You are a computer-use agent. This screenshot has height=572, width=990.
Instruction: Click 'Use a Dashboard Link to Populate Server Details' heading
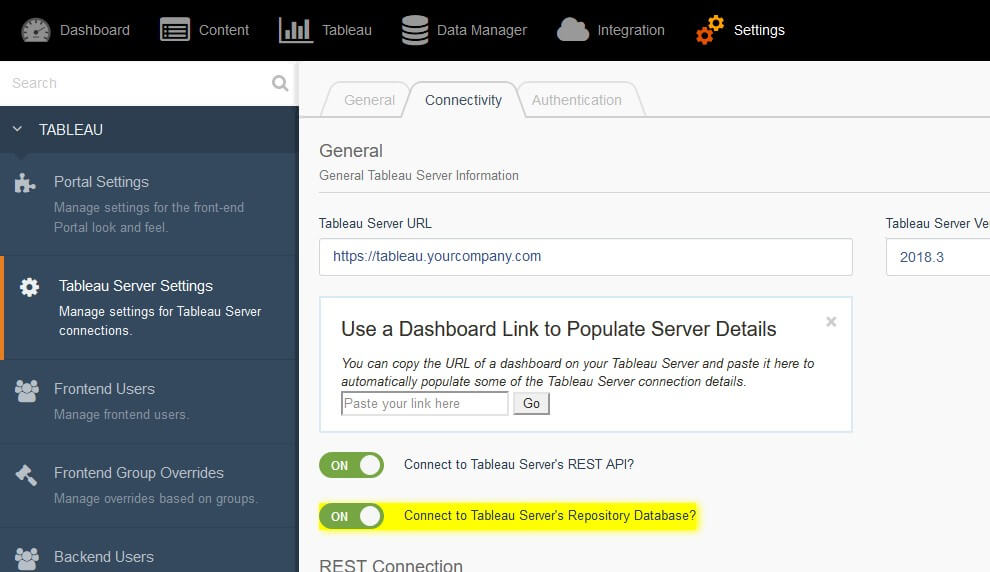[559, 329]
